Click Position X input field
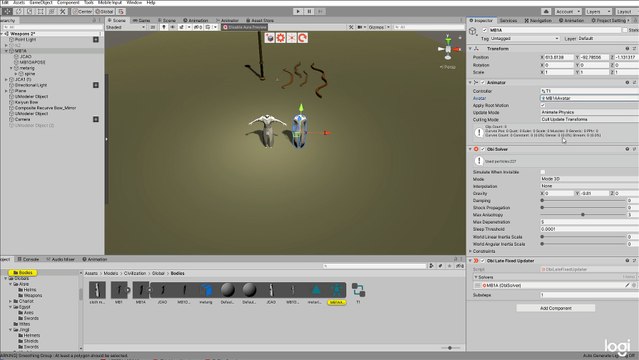This screenshot has width=639, height=360. pyautogui.click(x=559, y=57)
